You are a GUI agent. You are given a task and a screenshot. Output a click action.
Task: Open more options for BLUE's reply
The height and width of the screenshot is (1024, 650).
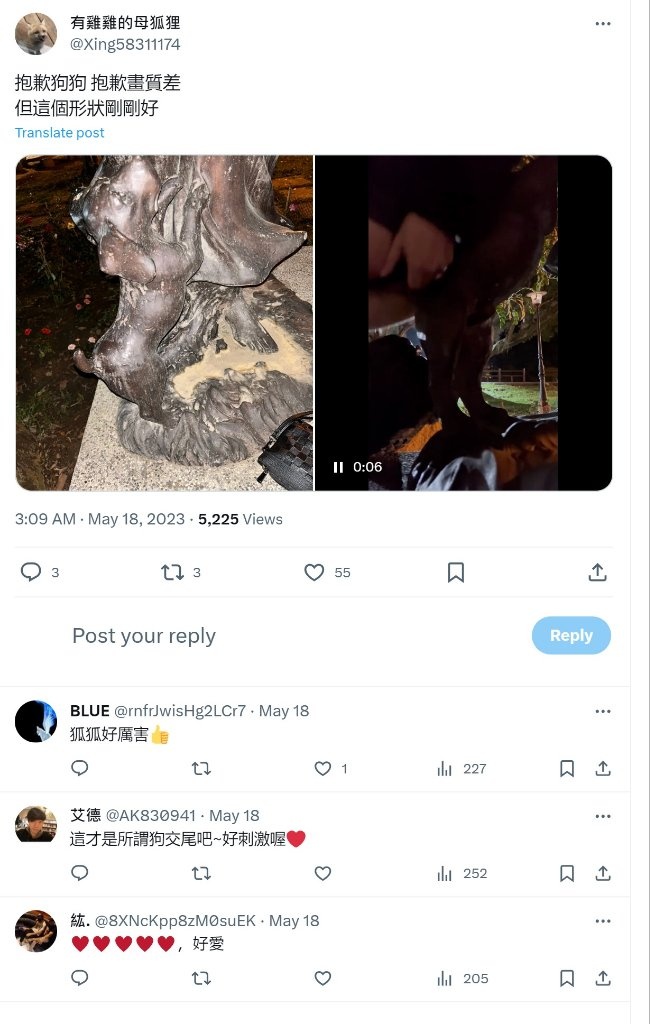[x=602, y=711]
